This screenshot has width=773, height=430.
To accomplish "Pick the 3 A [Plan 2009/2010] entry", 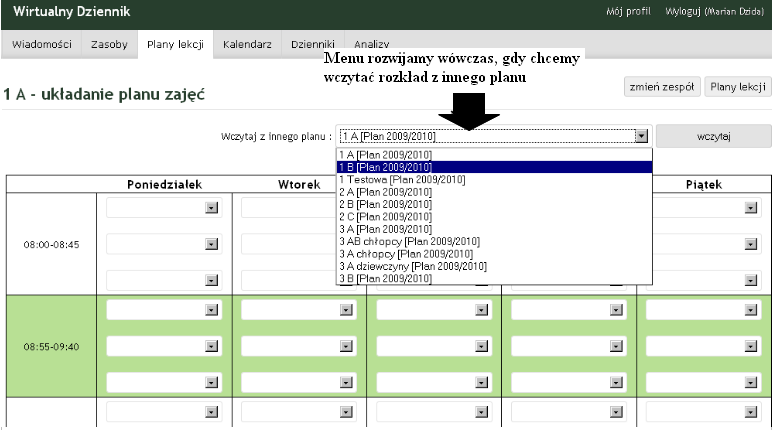I will [494, 229].
